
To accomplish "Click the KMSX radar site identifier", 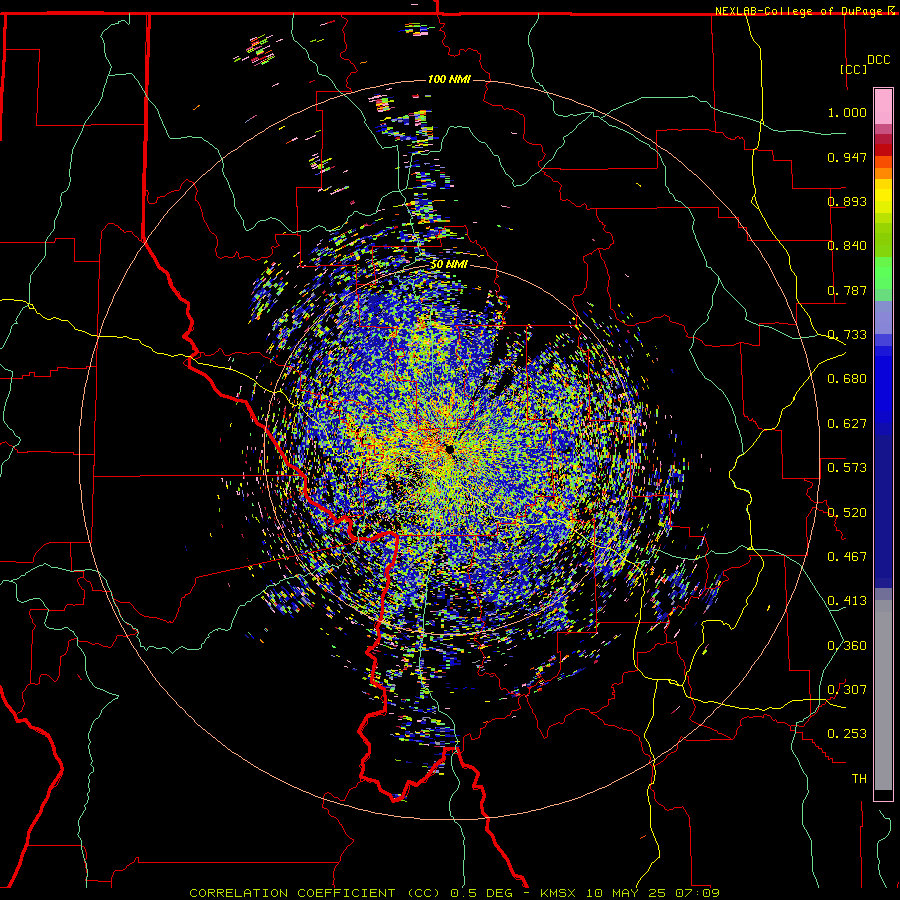I will click(560, 893).
